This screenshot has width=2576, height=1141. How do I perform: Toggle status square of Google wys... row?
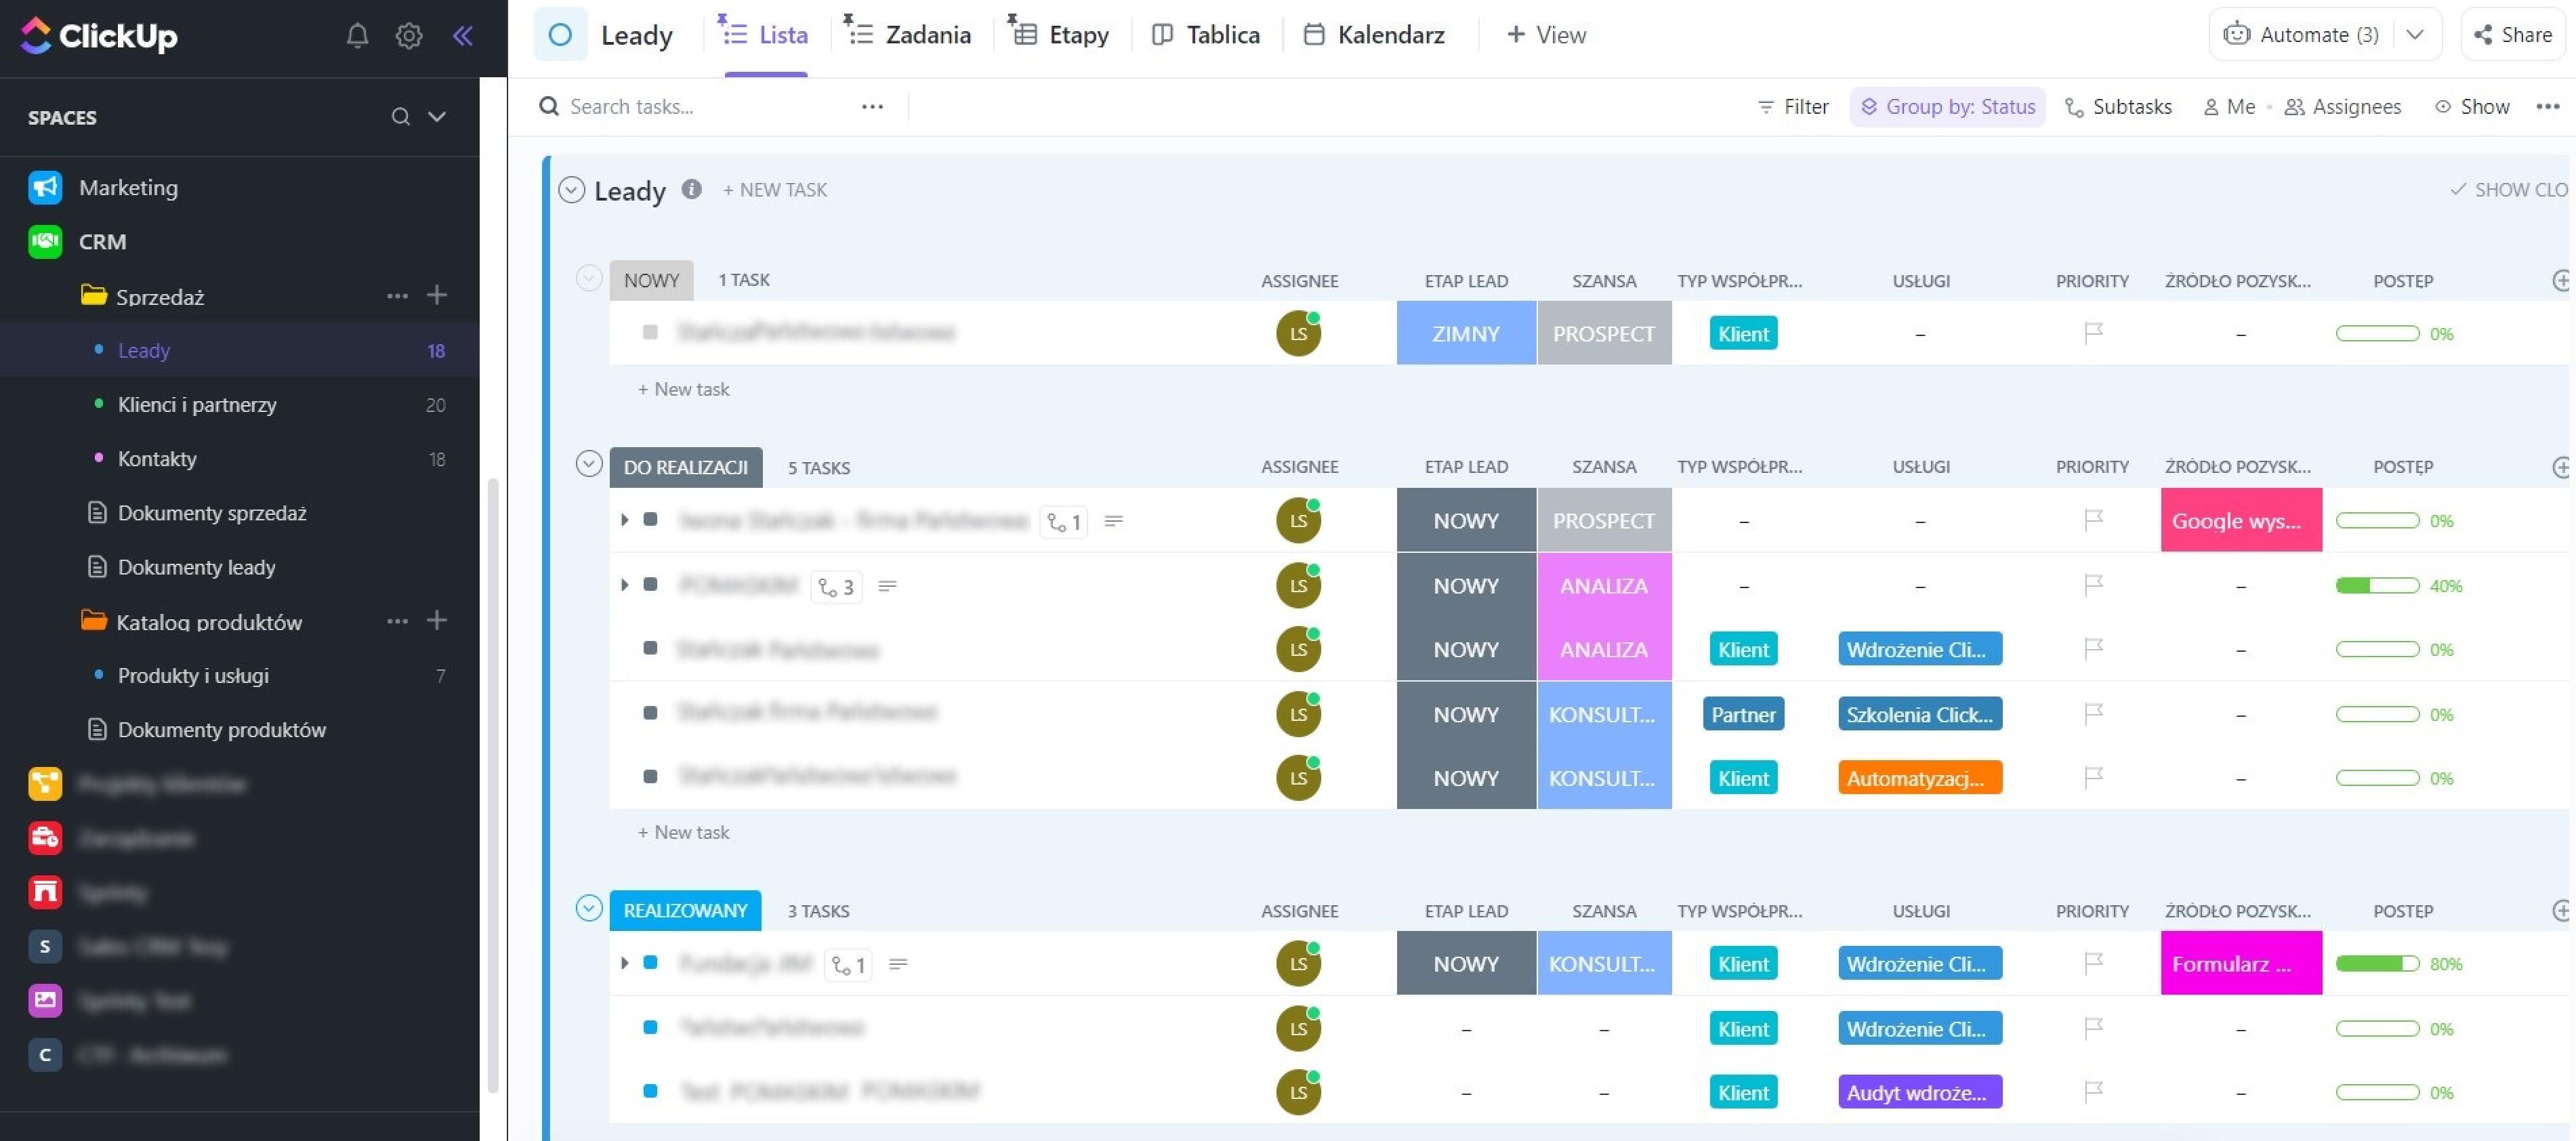[650, 519]
